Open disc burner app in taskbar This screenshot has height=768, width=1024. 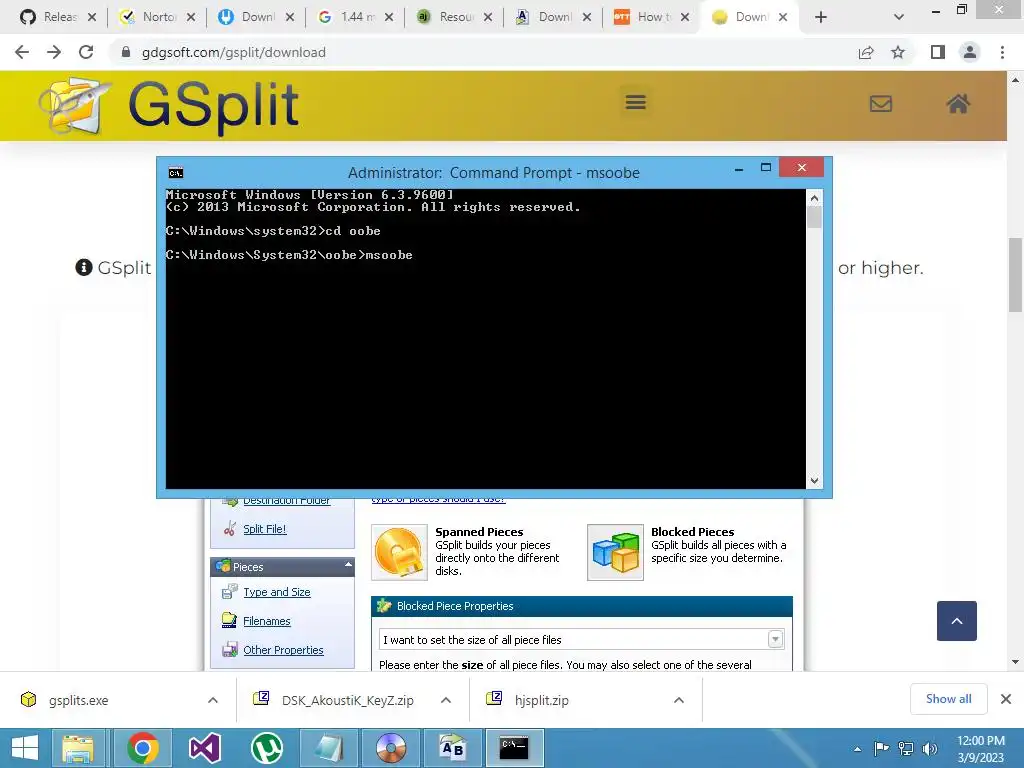coord(391,748)
